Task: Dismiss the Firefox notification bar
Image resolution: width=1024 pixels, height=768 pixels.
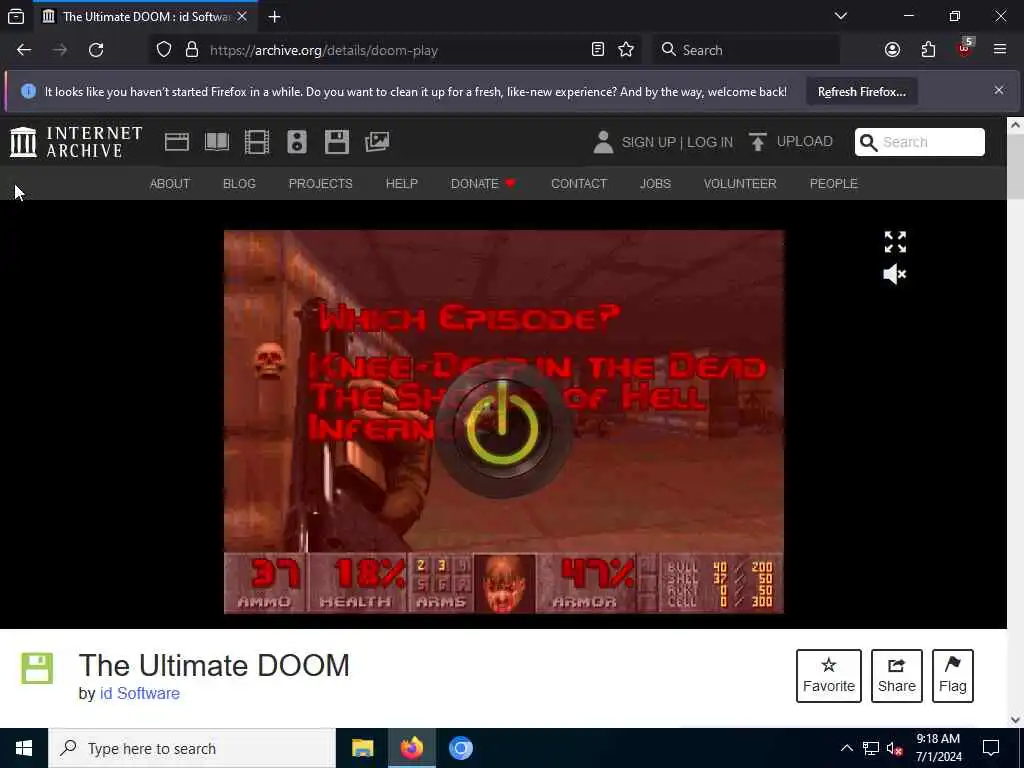Action: coord(999,90)
